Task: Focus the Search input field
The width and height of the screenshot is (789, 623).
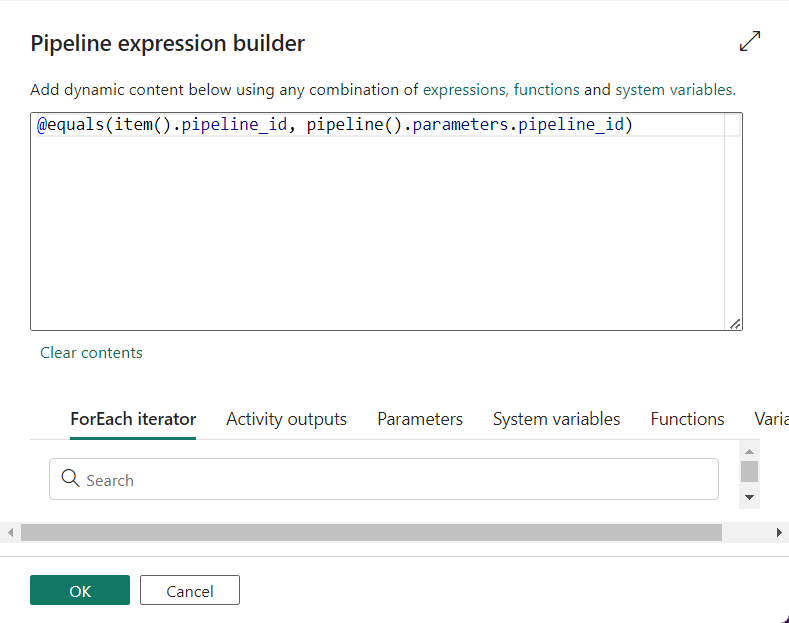Action: (x=395, y=480)
